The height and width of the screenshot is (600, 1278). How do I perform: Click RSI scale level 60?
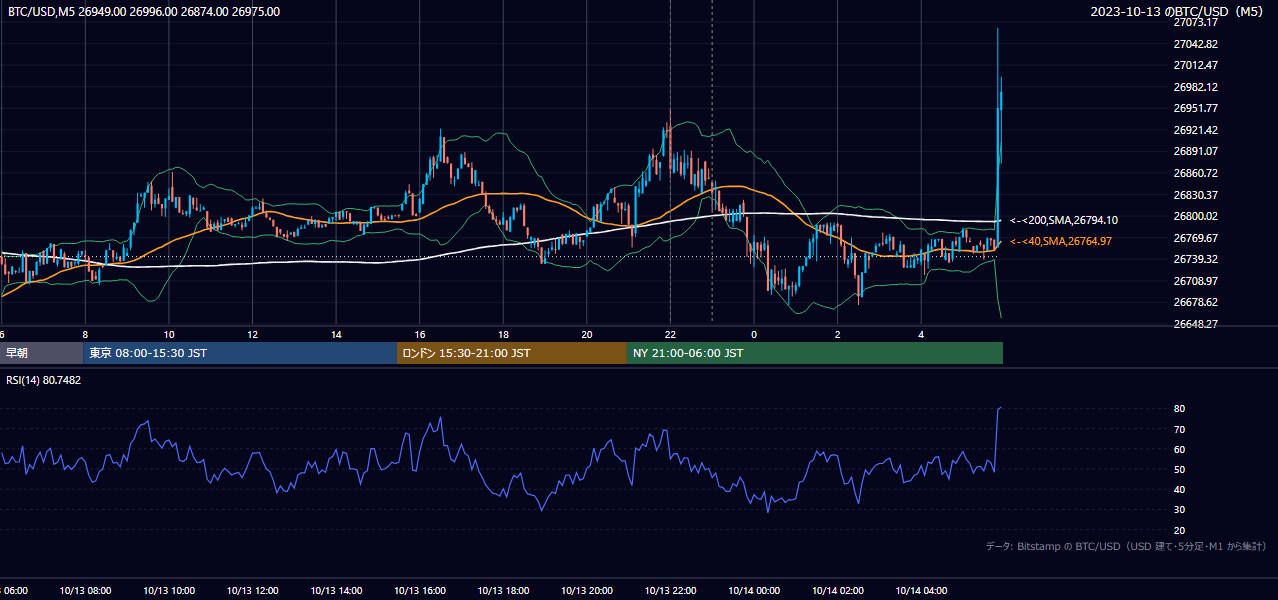(x=1180, y=449)
